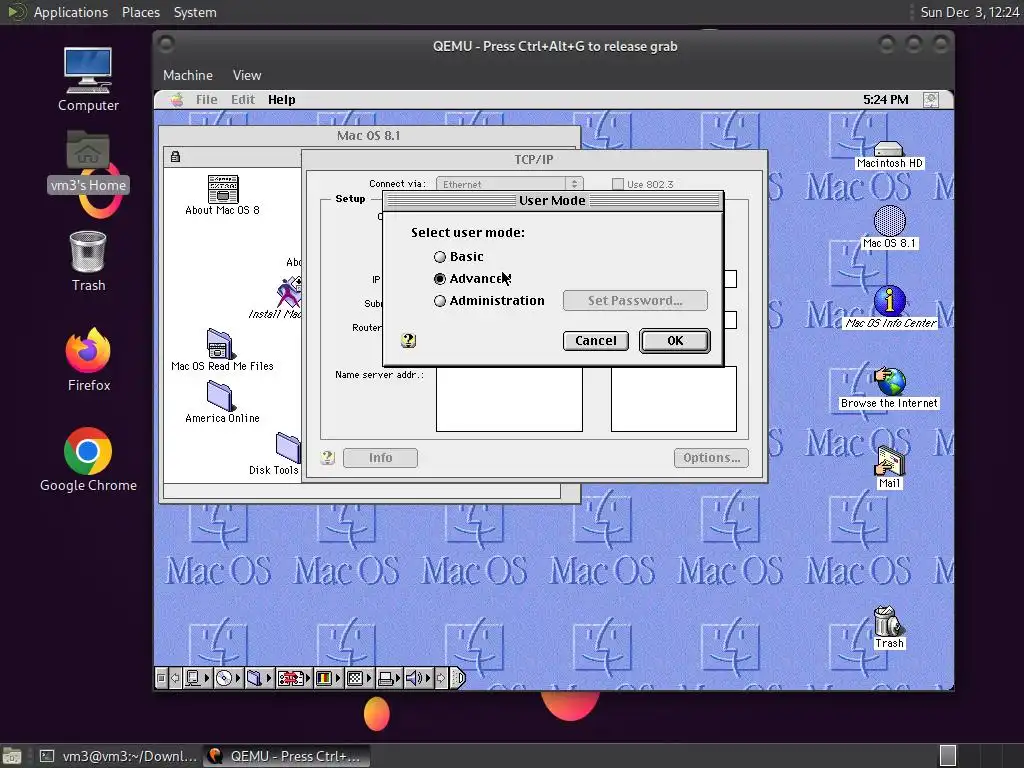Open the System menu in top panel
The image size is (1024, 768).
[x=195, y=12]
